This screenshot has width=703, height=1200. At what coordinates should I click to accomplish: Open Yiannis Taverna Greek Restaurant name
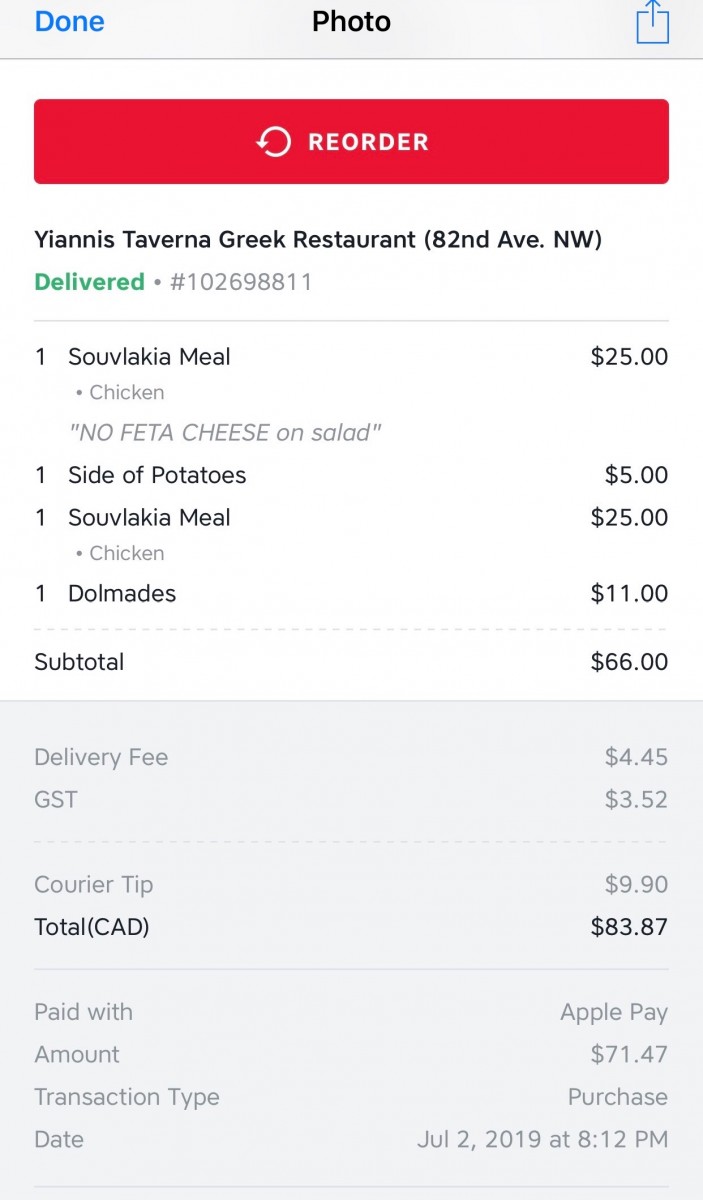coord(318,239)
